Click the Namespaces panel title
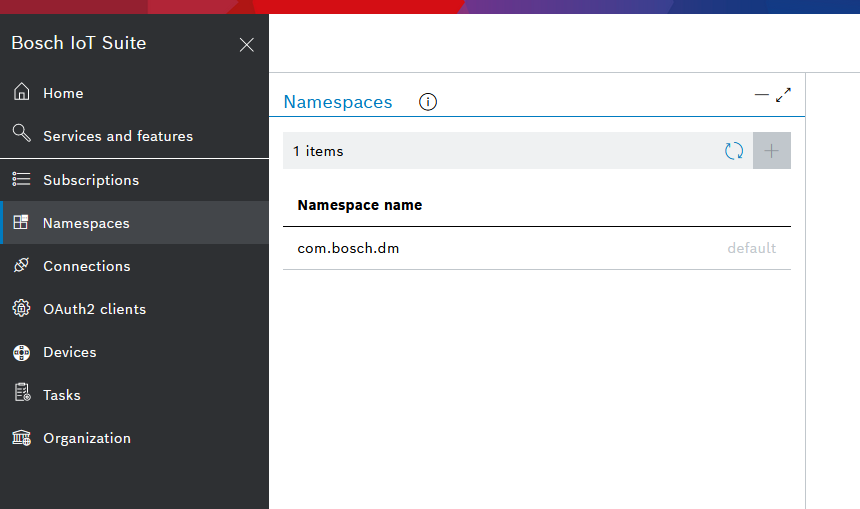Image resolution: width=860 pixels, height=509 pixels. 338,102
